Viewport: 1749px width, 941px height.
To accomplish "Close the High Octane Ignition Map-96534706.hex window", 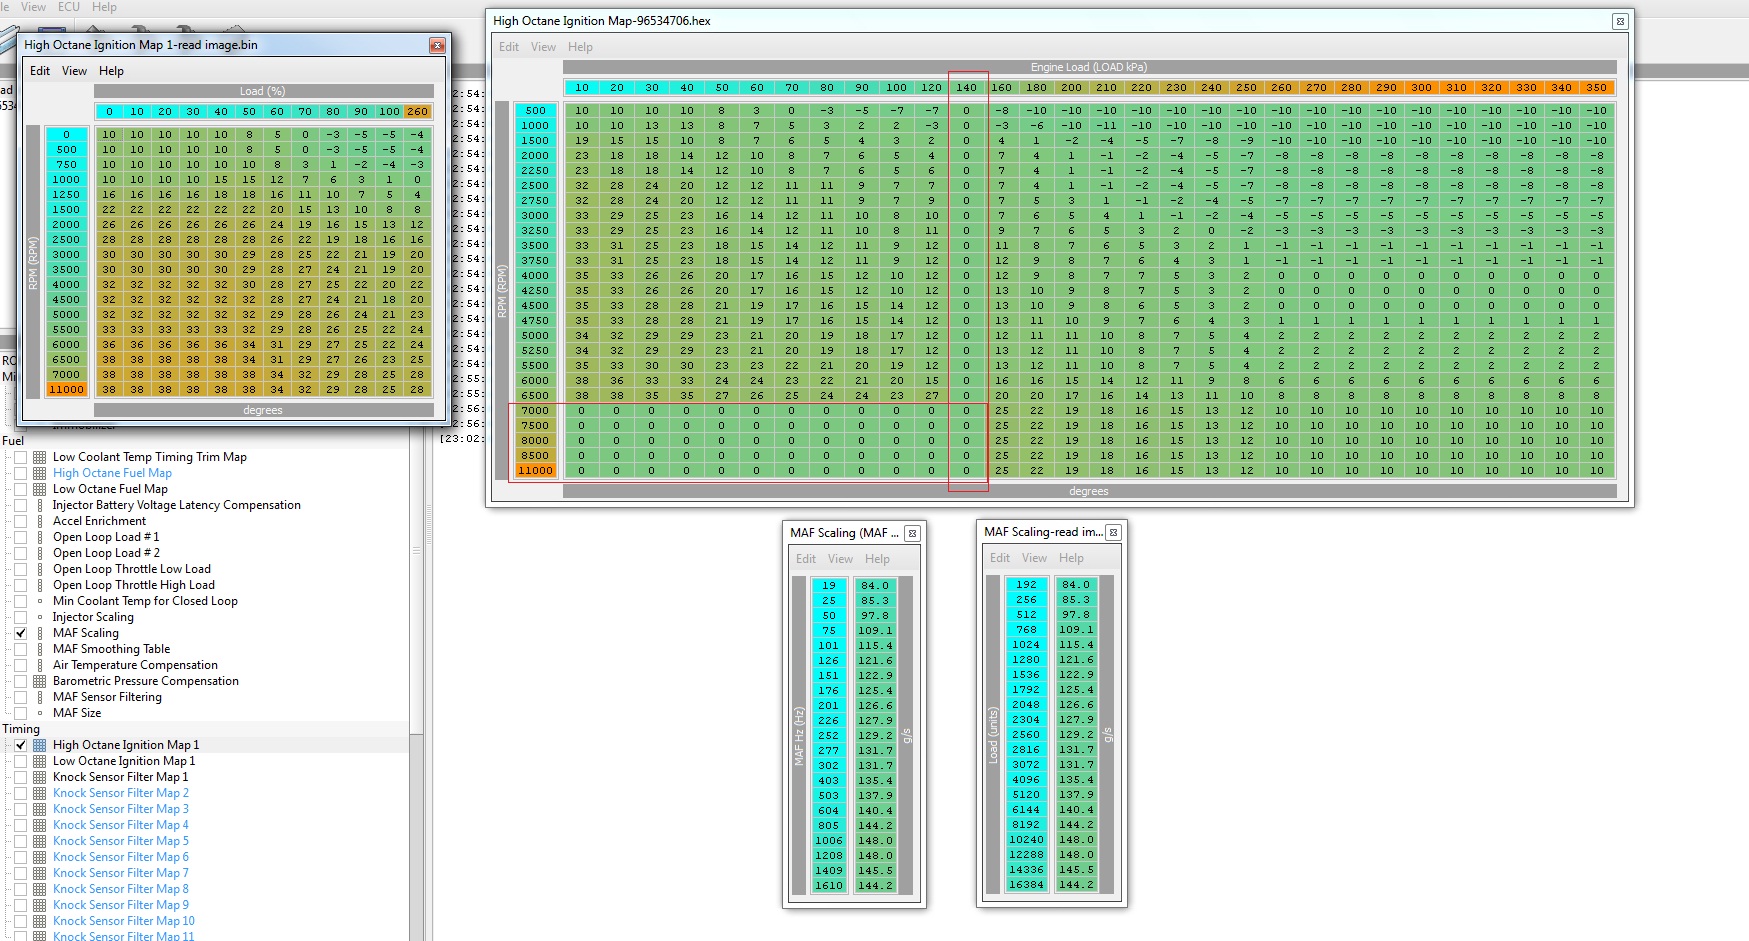I will click(1620, 21).
